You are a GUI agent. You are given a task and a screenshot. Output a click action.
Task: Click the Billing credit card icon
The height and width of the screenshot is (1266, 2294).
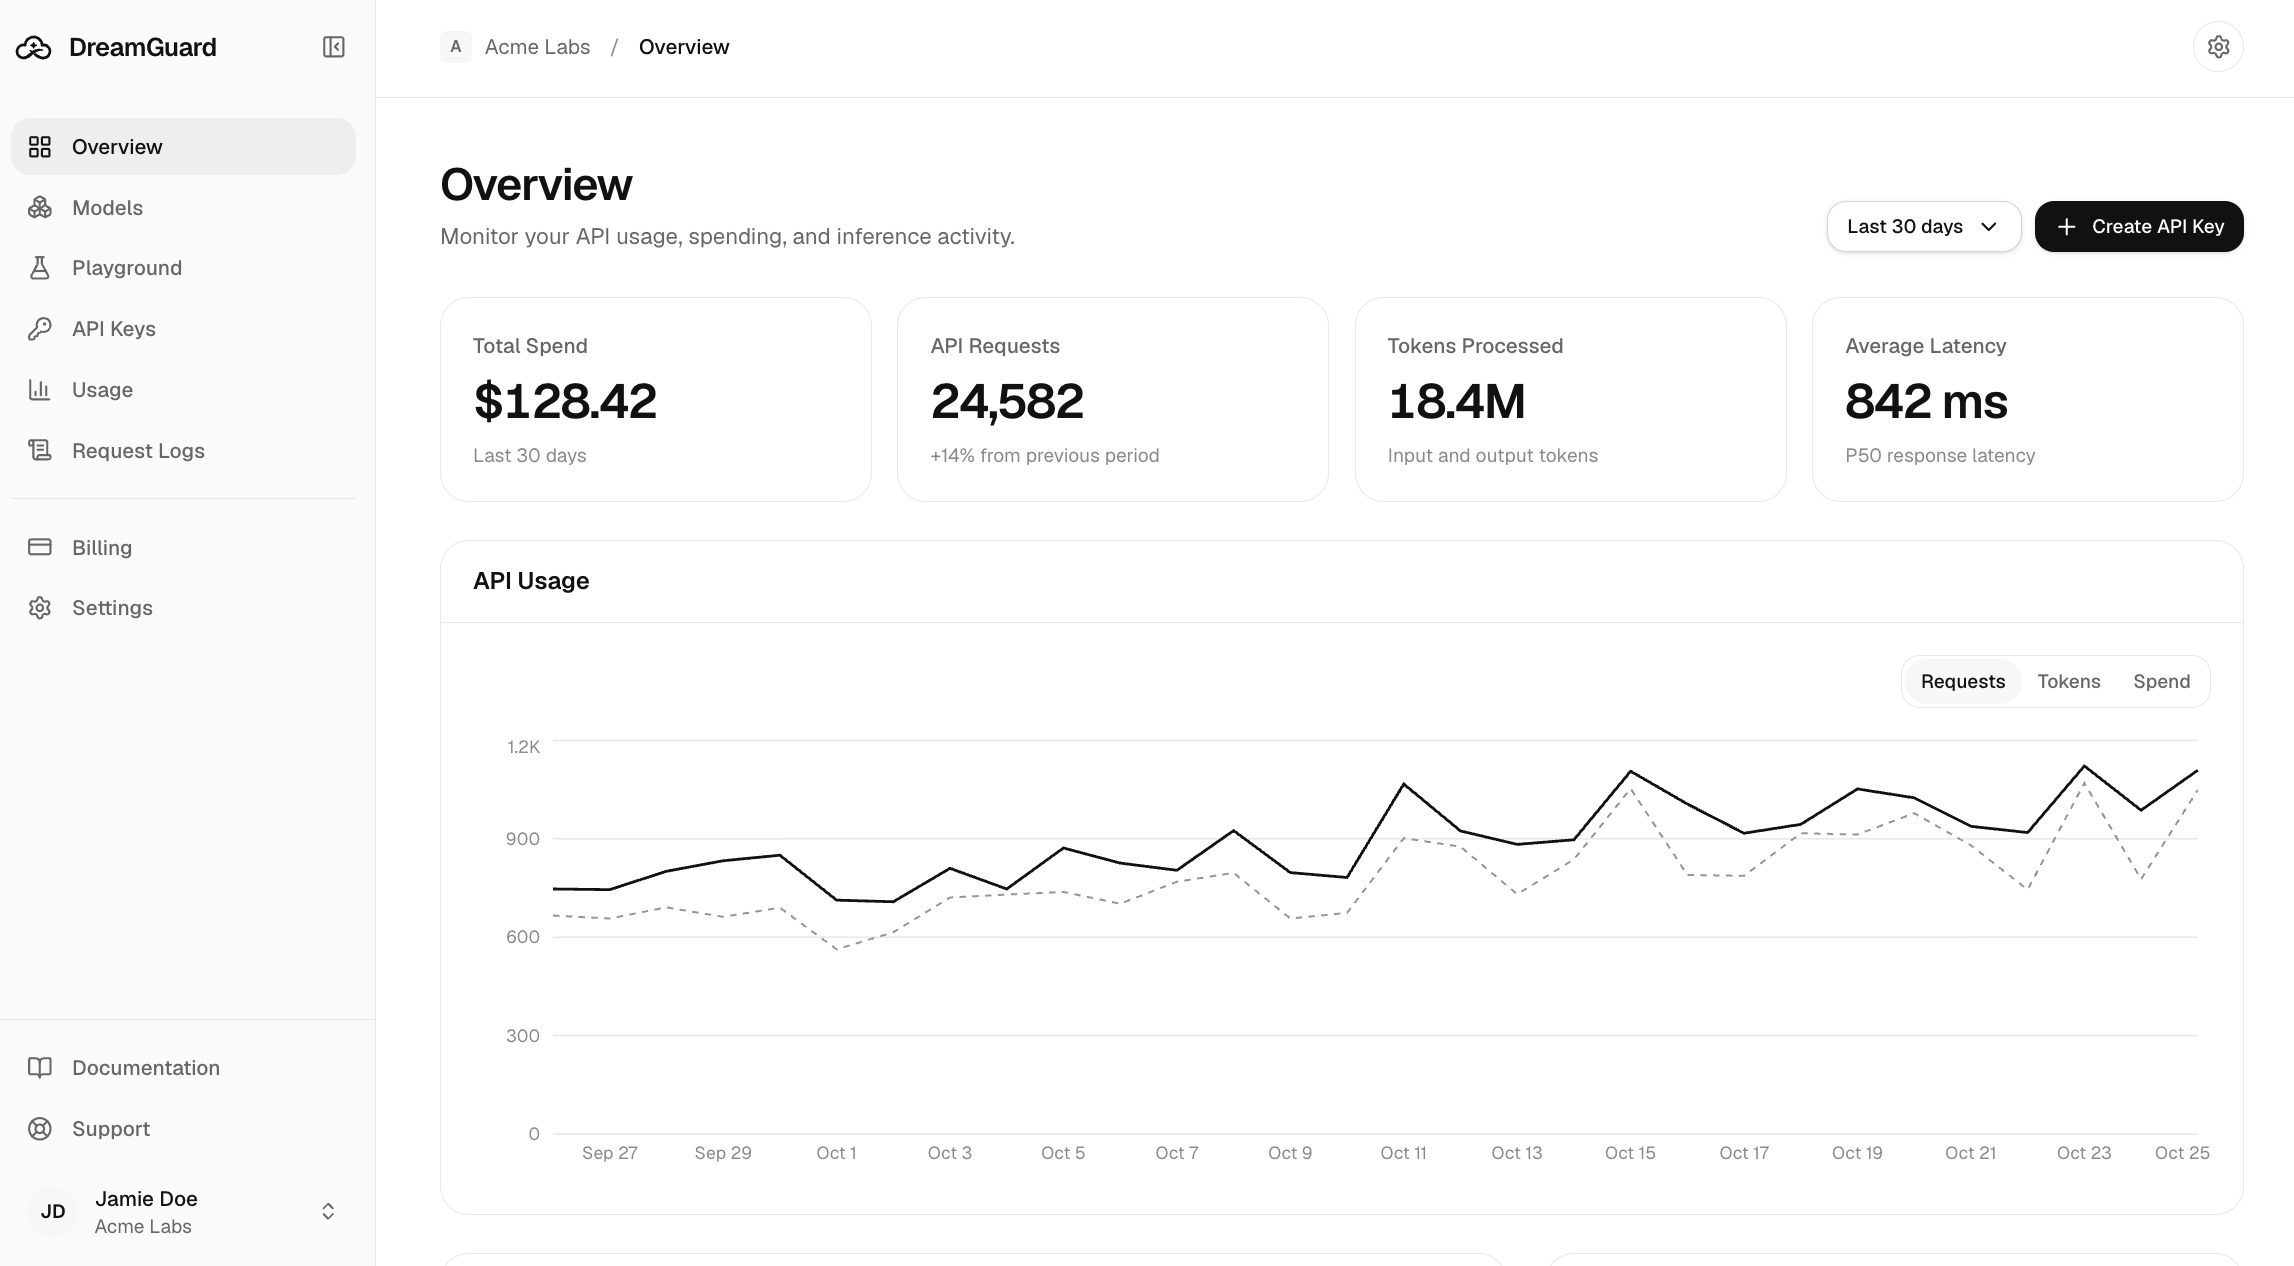40,547
